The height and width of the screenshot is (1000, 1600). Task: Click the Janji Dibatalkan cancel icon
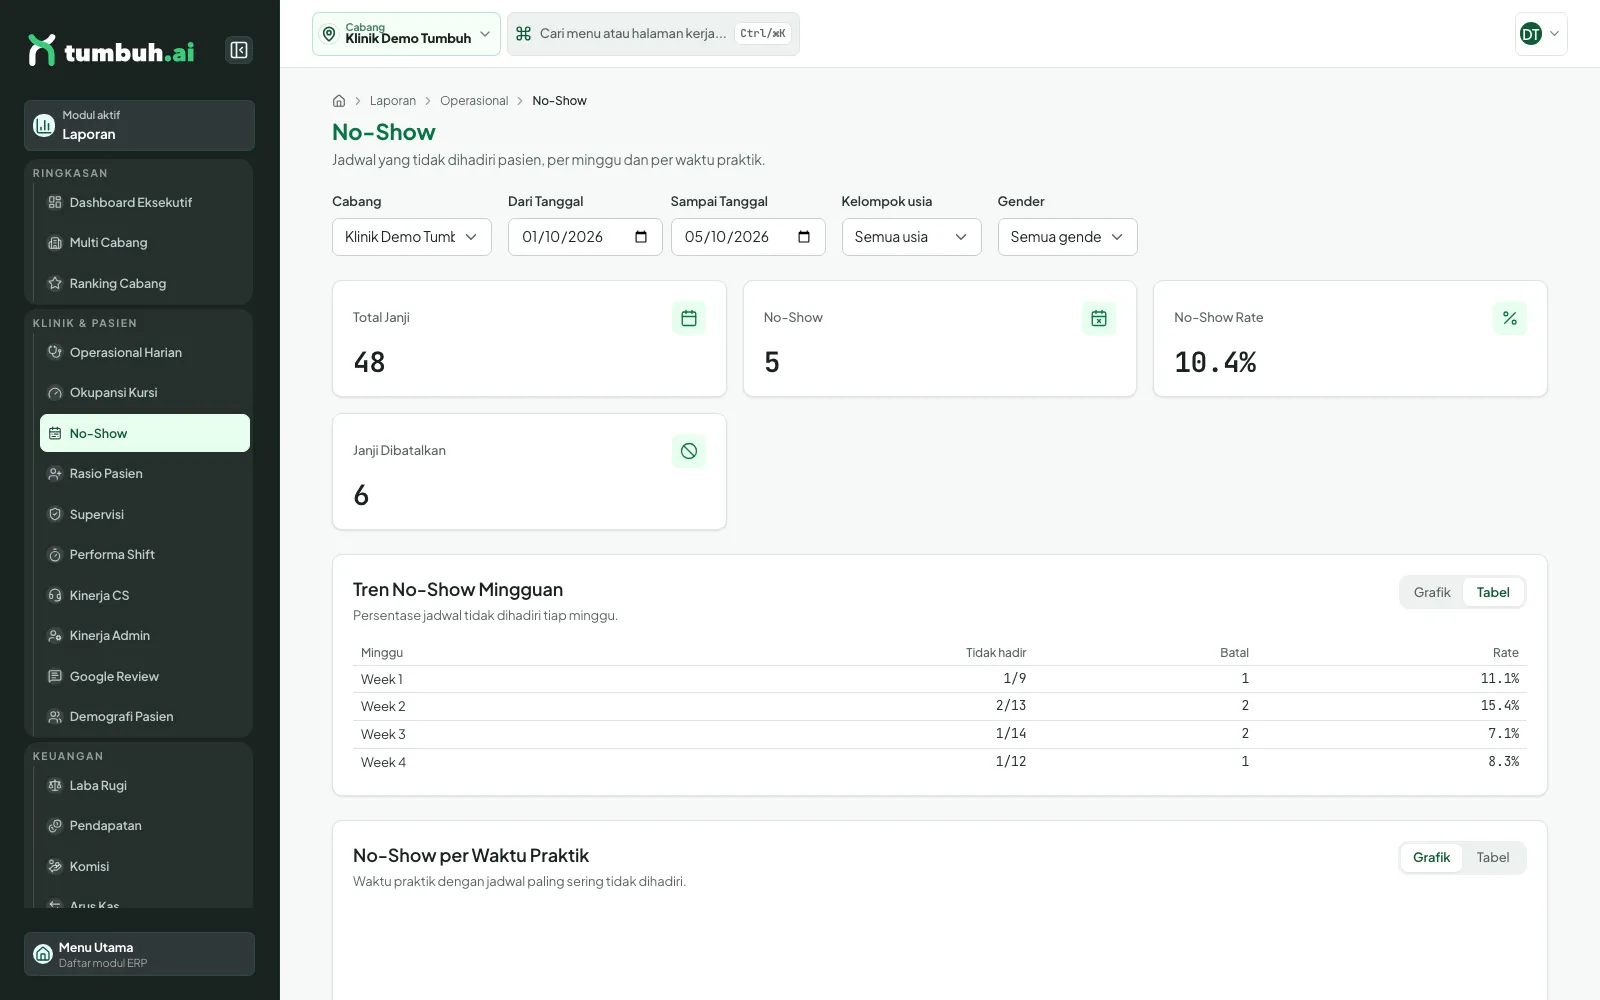pos(689,451)
